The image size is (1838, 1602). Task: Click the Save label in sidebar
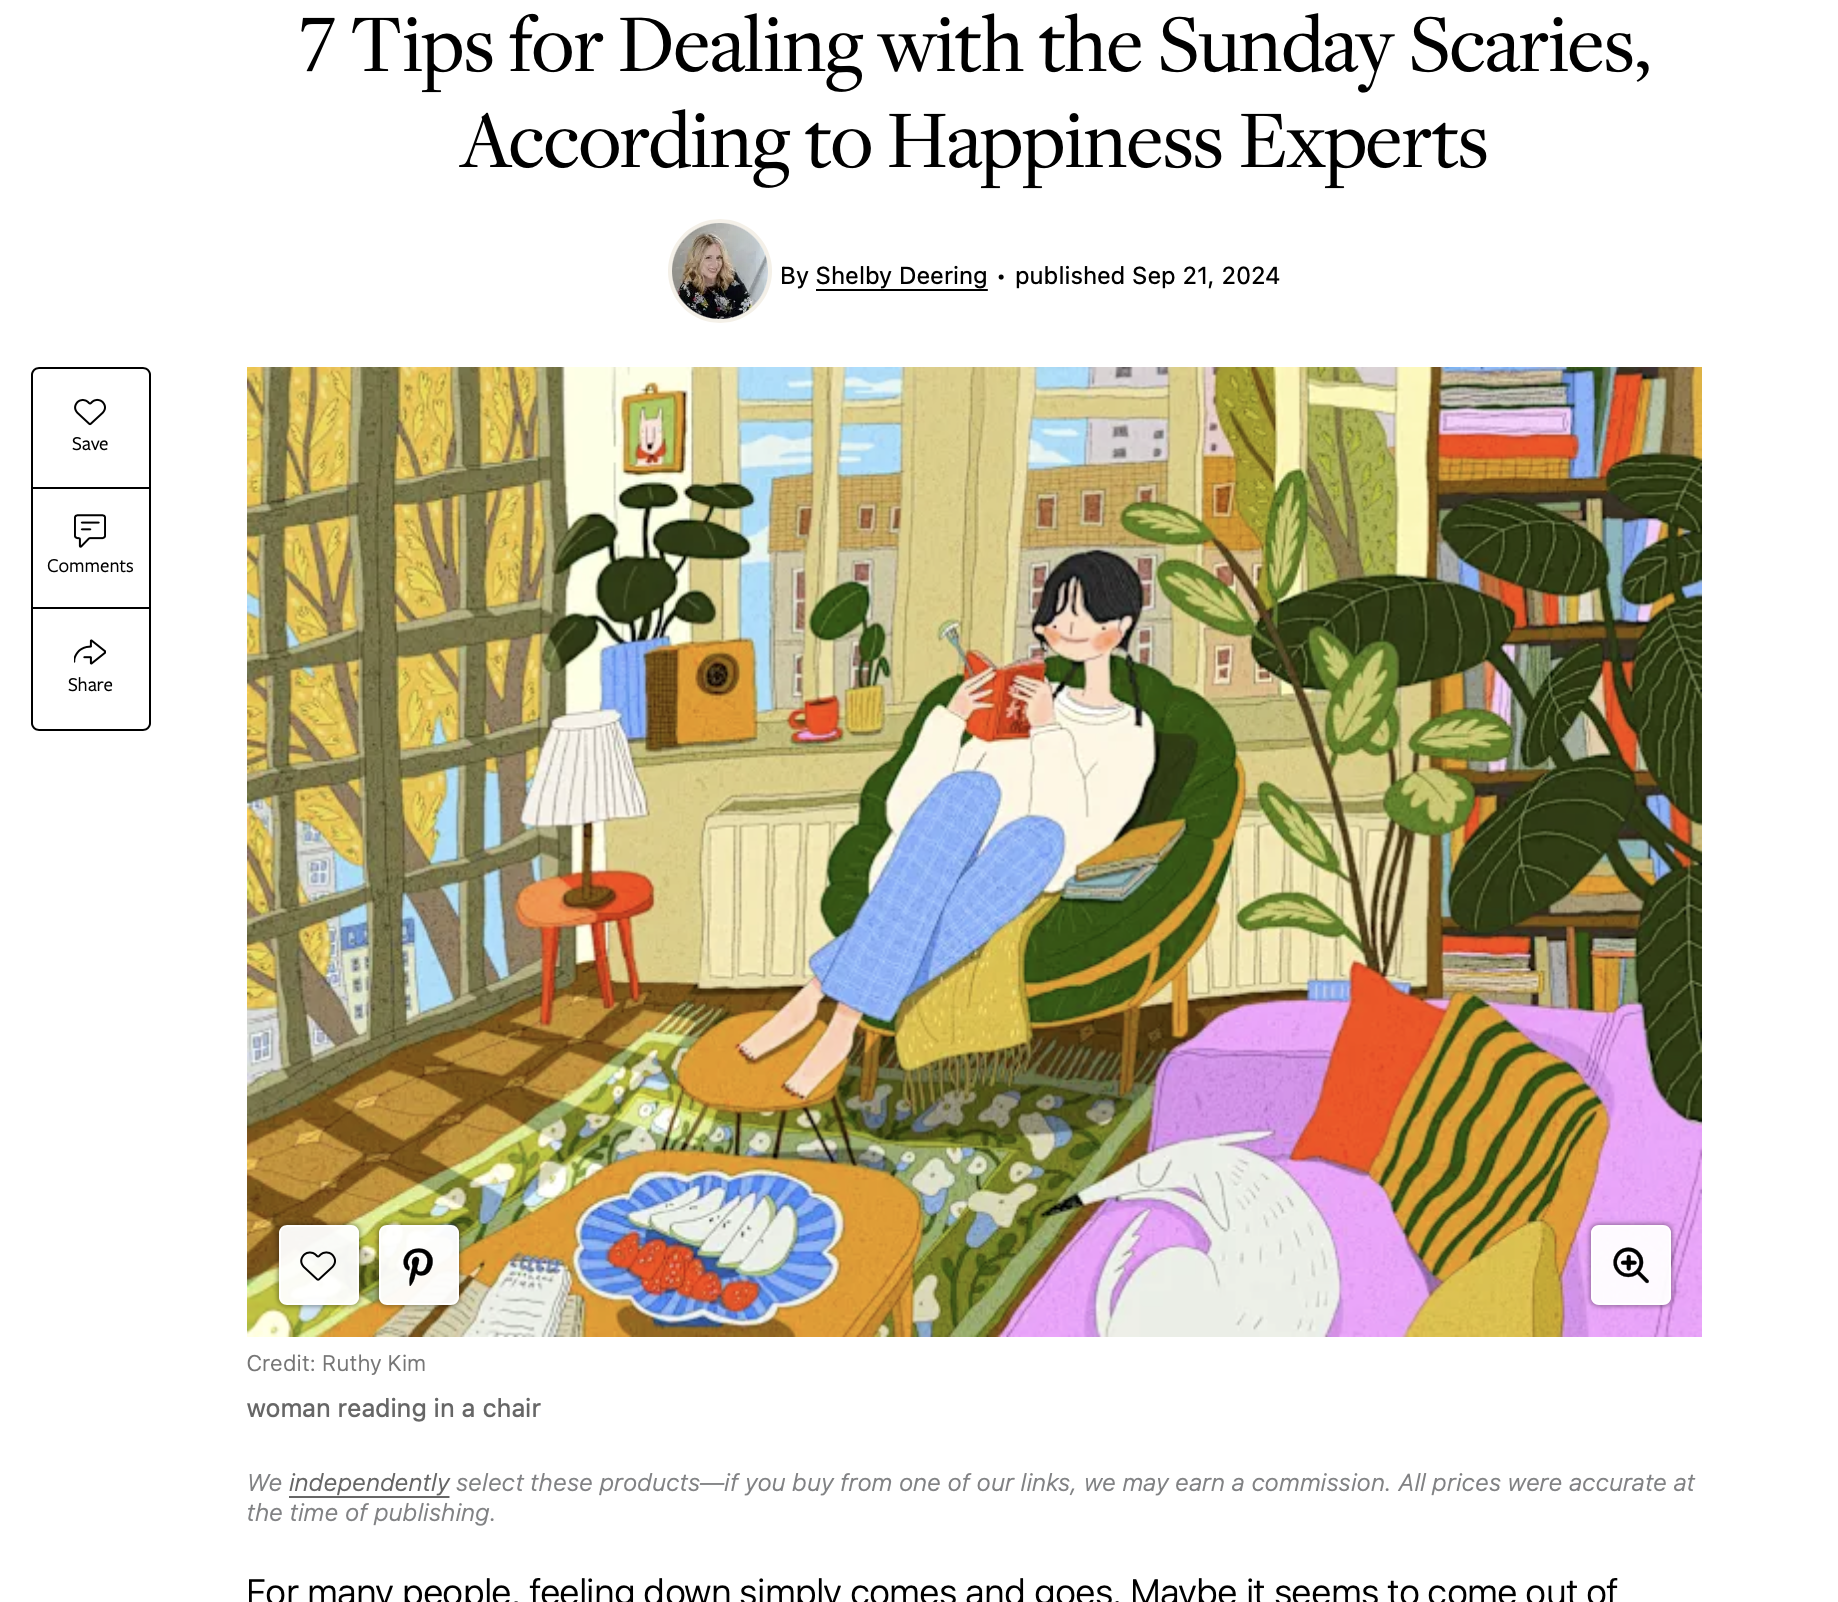pyautogui.click(x=90, y=444)
